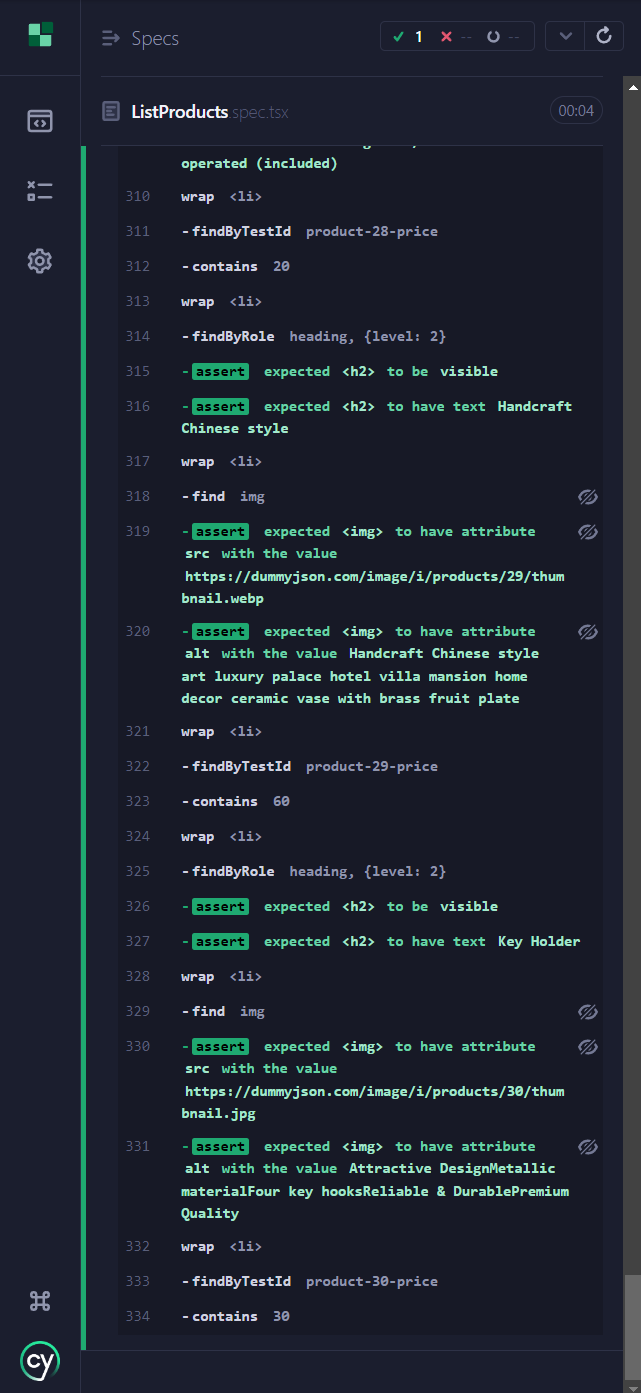The image size is (641, 1393).
Task: Expand the Specs list panel icon
Action: pyautogui.click(x=110, y=38)
